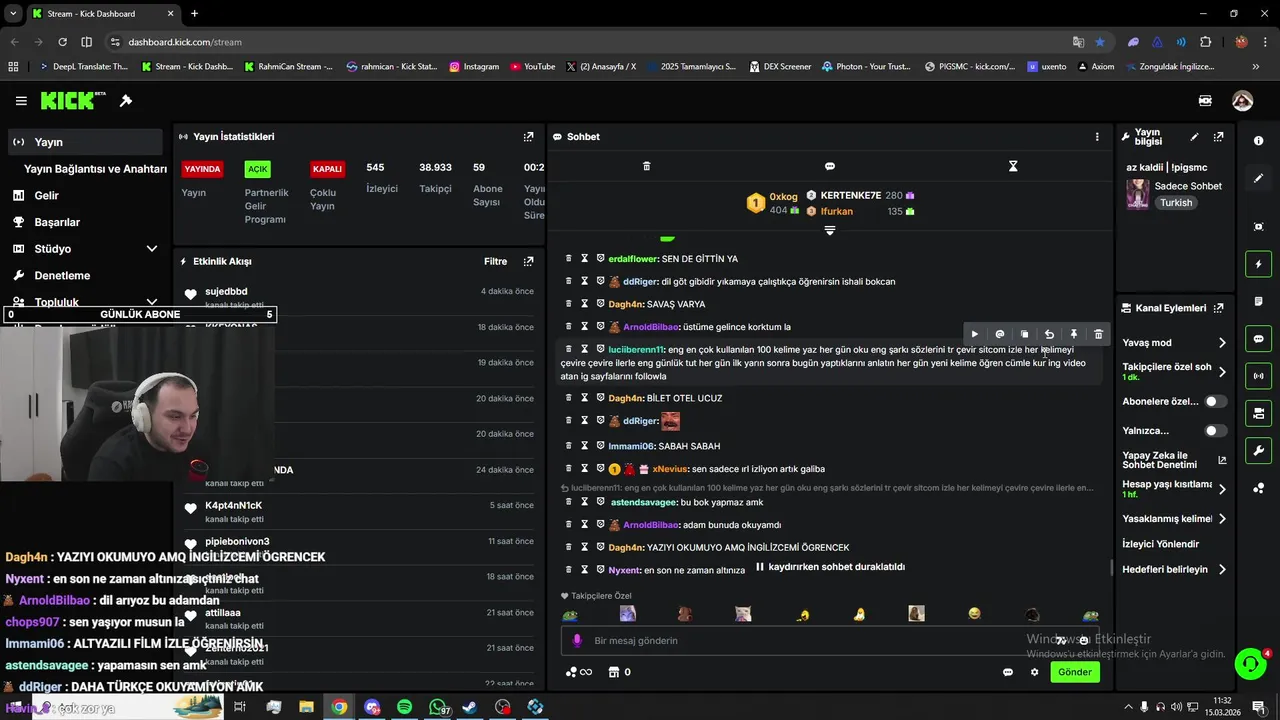Edit stream info with the pencil icon
Viewport: 1280px width, 720px height.
point(1194,137)
